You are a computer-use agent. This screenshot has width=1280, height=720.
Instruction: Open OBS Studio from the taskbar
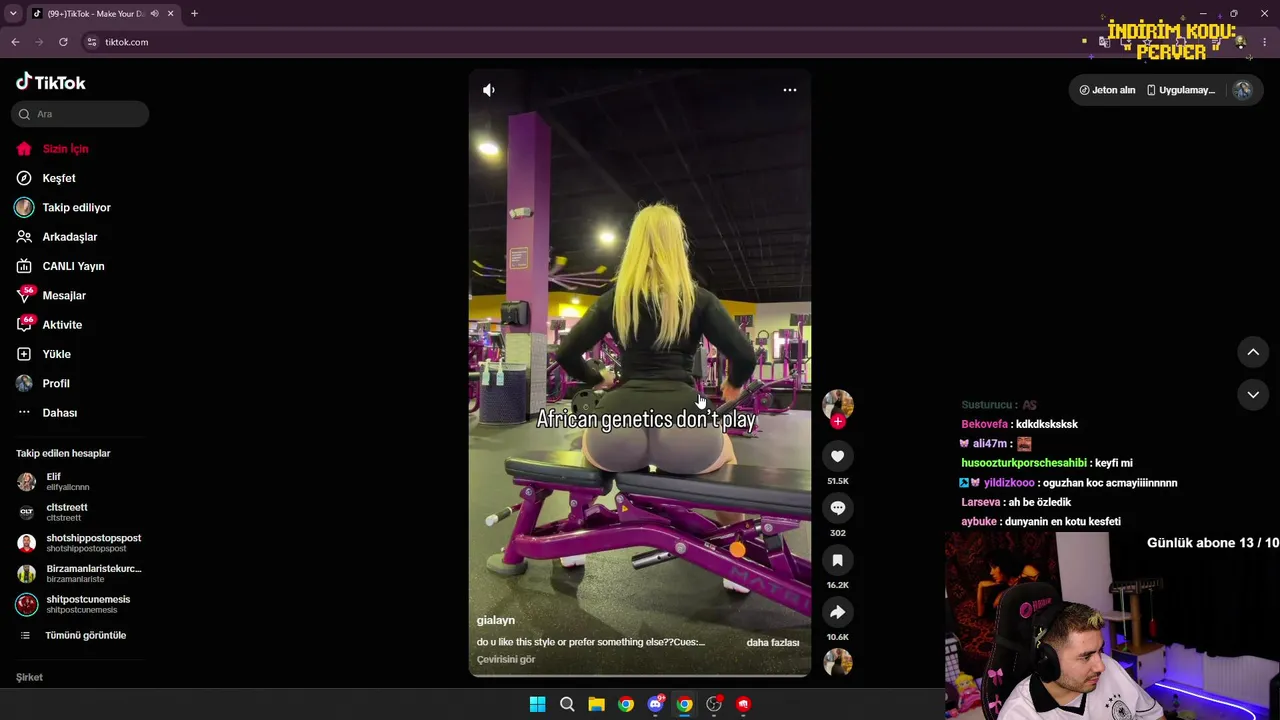[x=714, y=704]
